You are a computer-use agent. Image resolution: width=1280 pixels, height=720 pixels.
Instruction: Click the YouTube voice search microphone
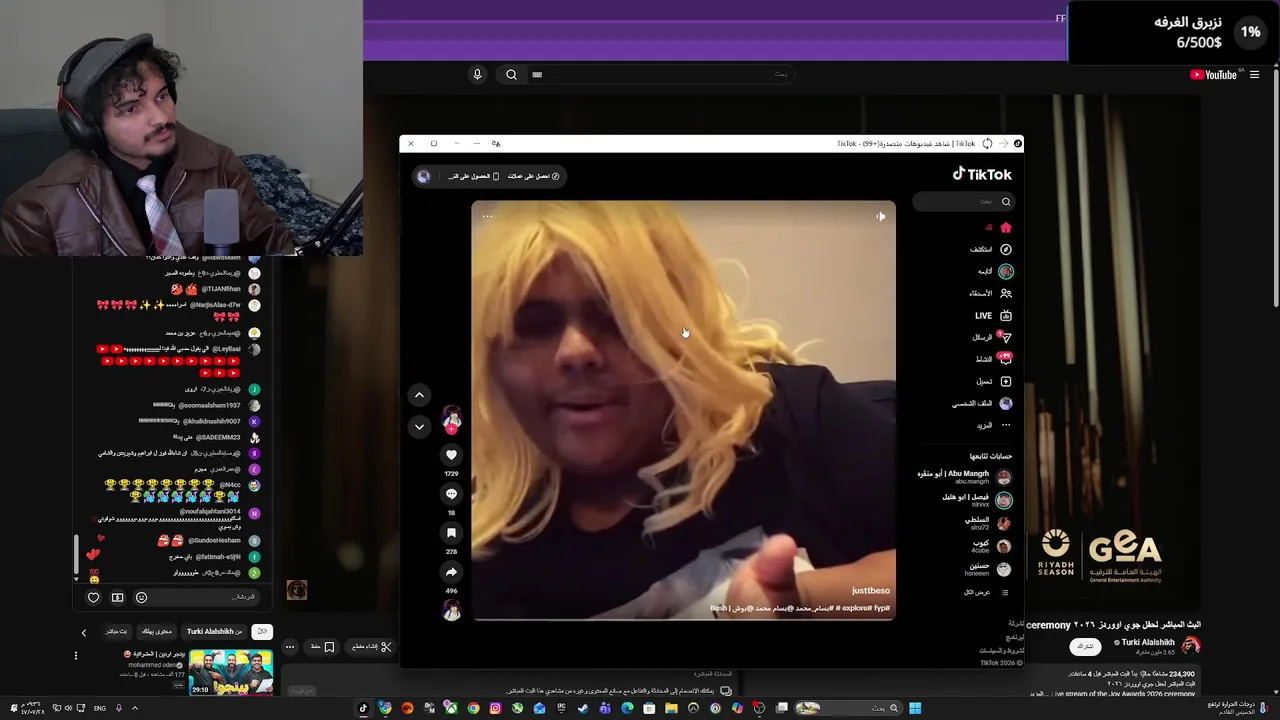[x=477, y=74]
